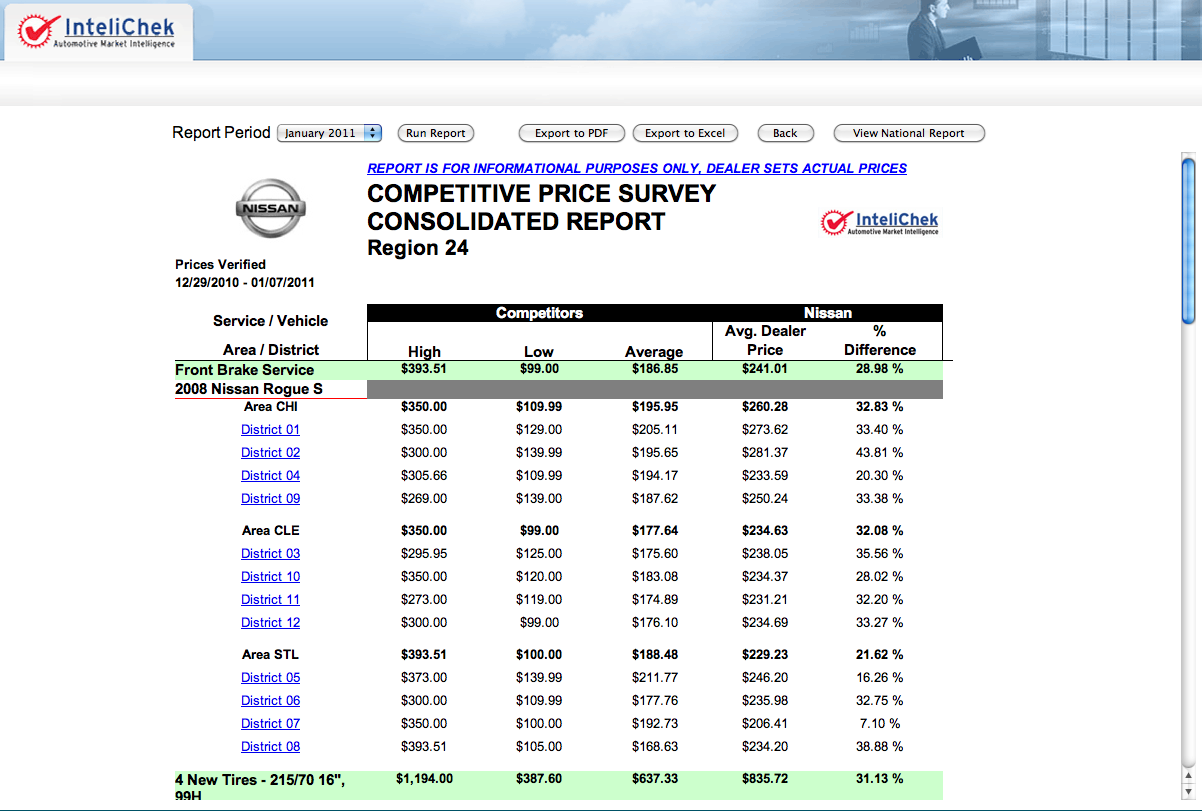Click the 43.81 % difference value

[879, 453]
